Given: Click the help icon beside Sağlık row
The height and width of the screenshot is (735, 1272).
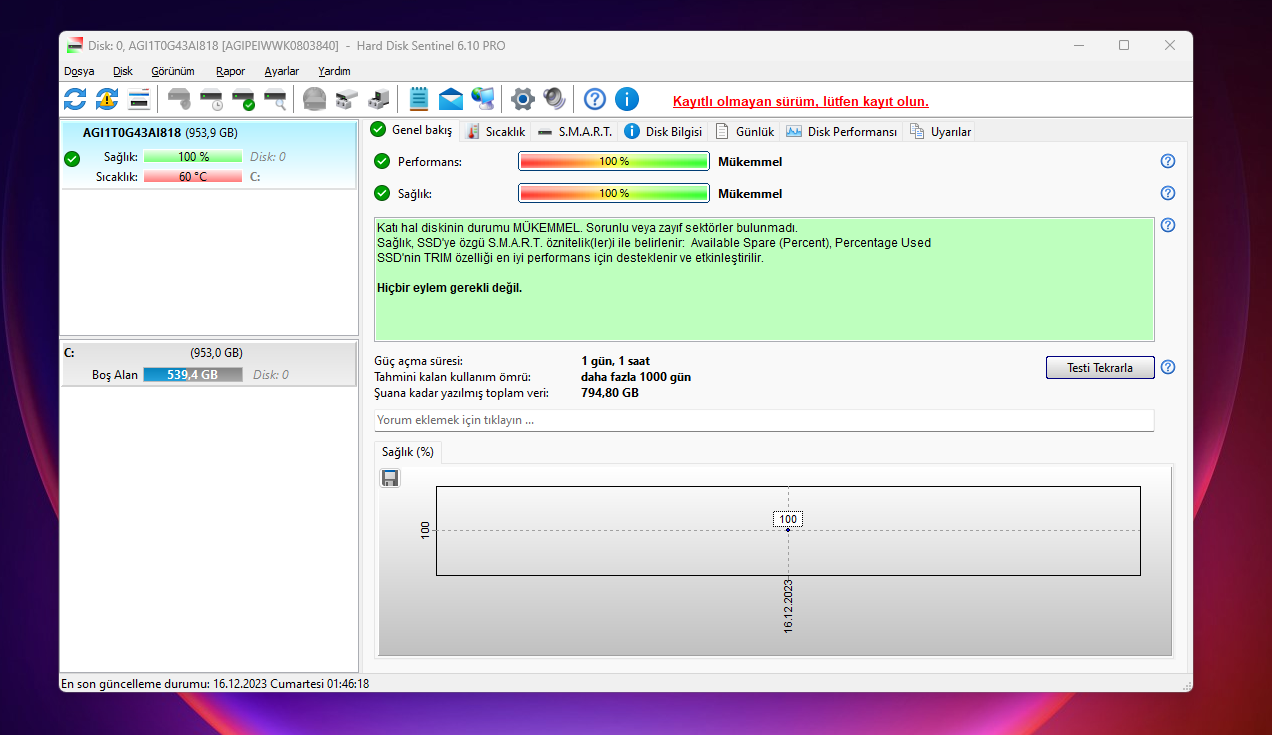Looking at the screenshot, I should [x=1167, y=193].
